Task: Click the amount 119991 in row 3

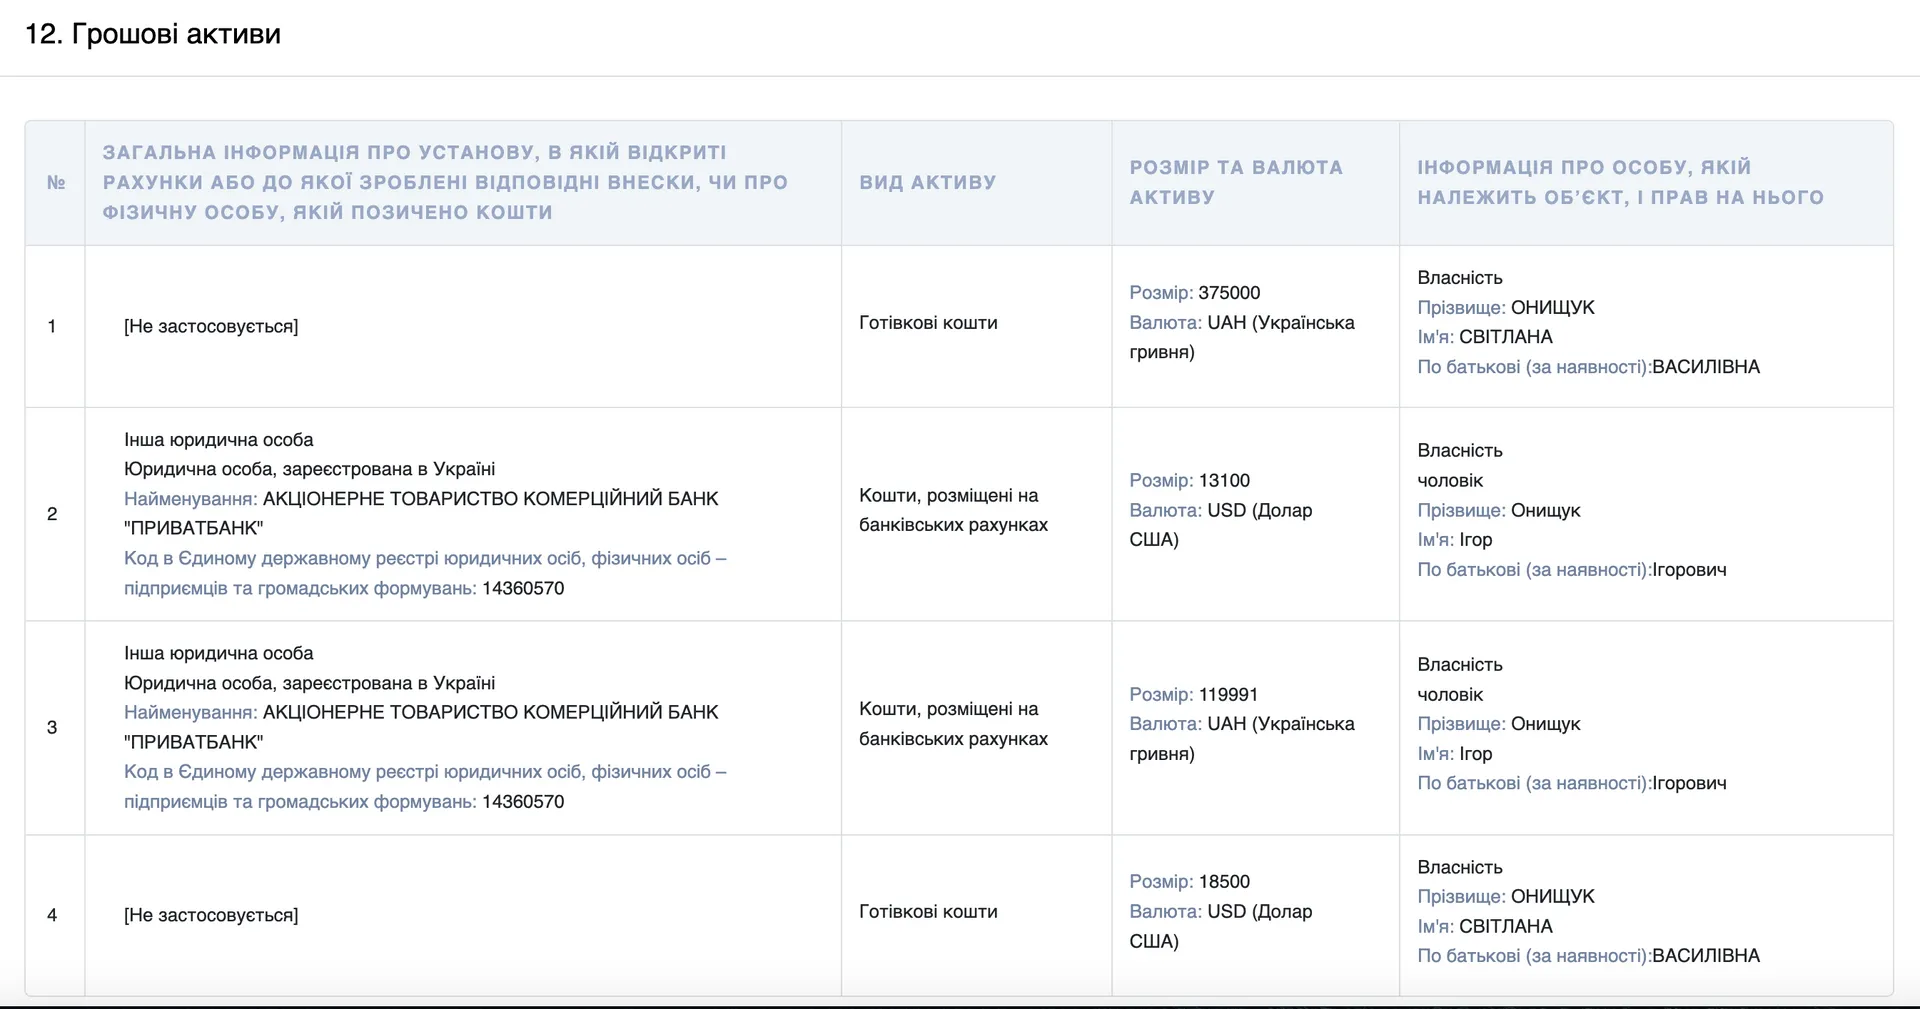Action: pos(1228,695)
